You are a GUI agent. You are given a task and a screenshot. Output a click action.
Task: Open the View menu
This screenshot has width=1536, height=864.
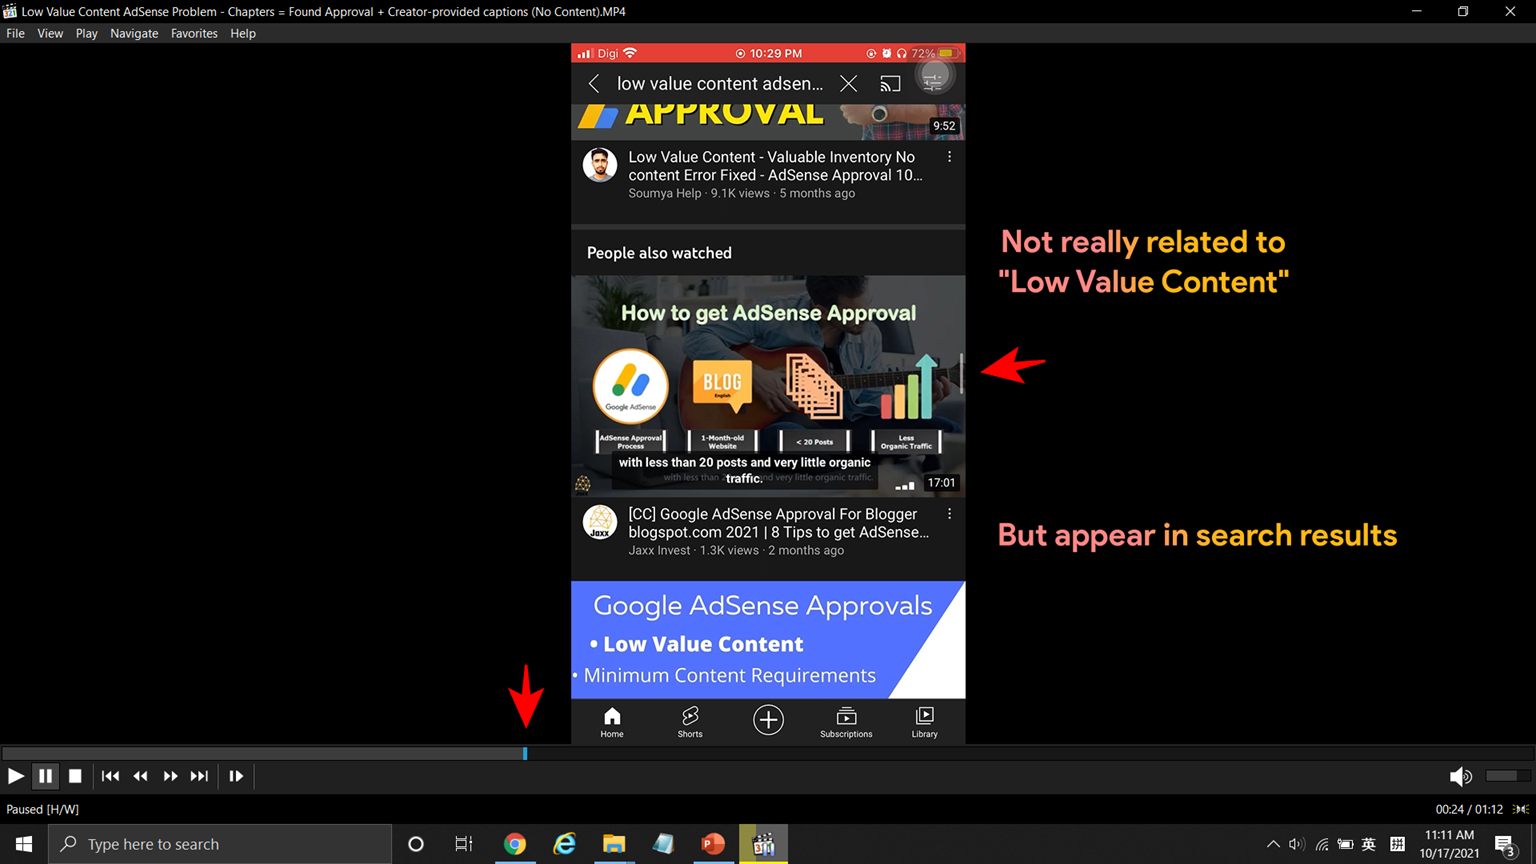(50, 33)
